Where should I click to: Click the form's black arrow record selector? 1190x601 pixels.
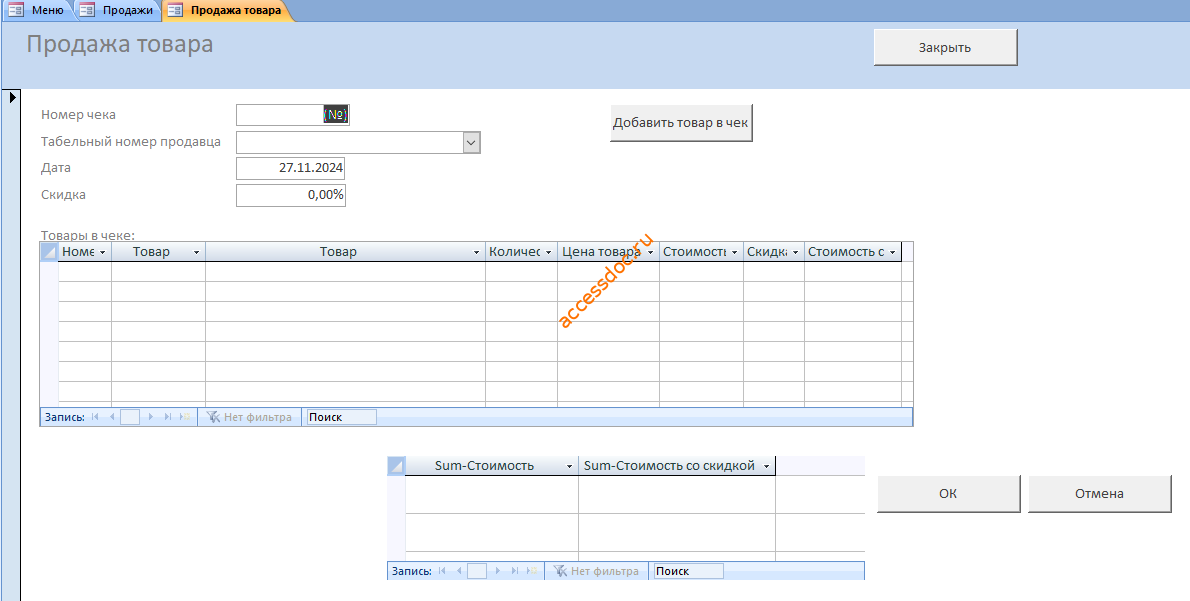[x=11, y=97]
